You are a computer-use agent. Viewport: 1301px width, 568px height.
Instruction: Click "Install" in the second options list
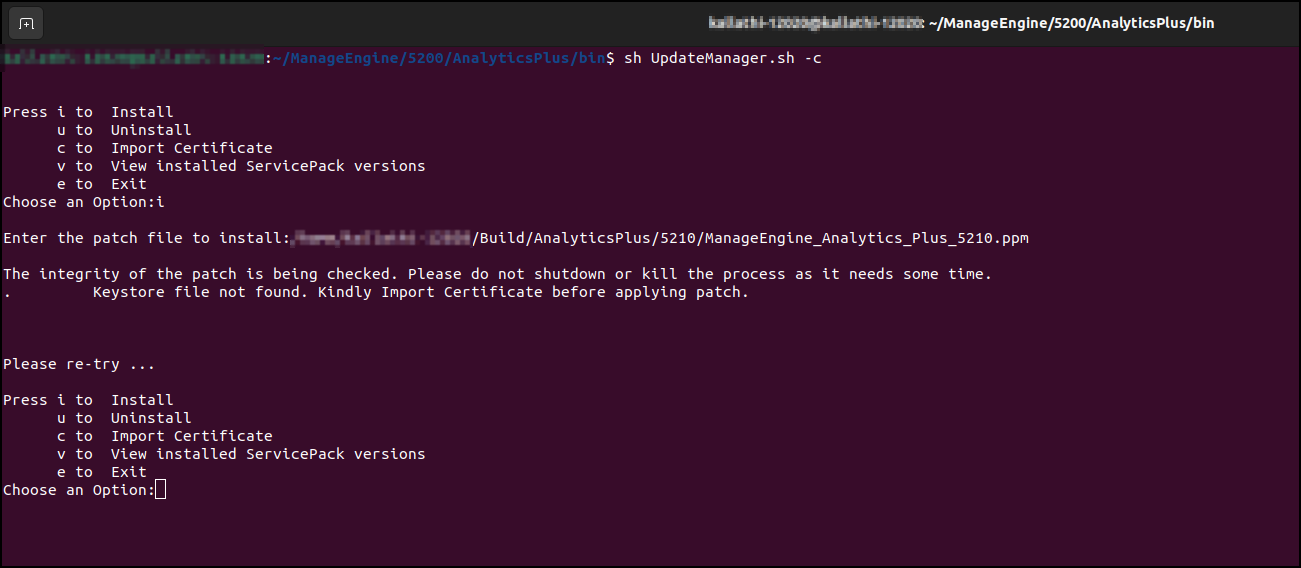(x=142, y=400)
